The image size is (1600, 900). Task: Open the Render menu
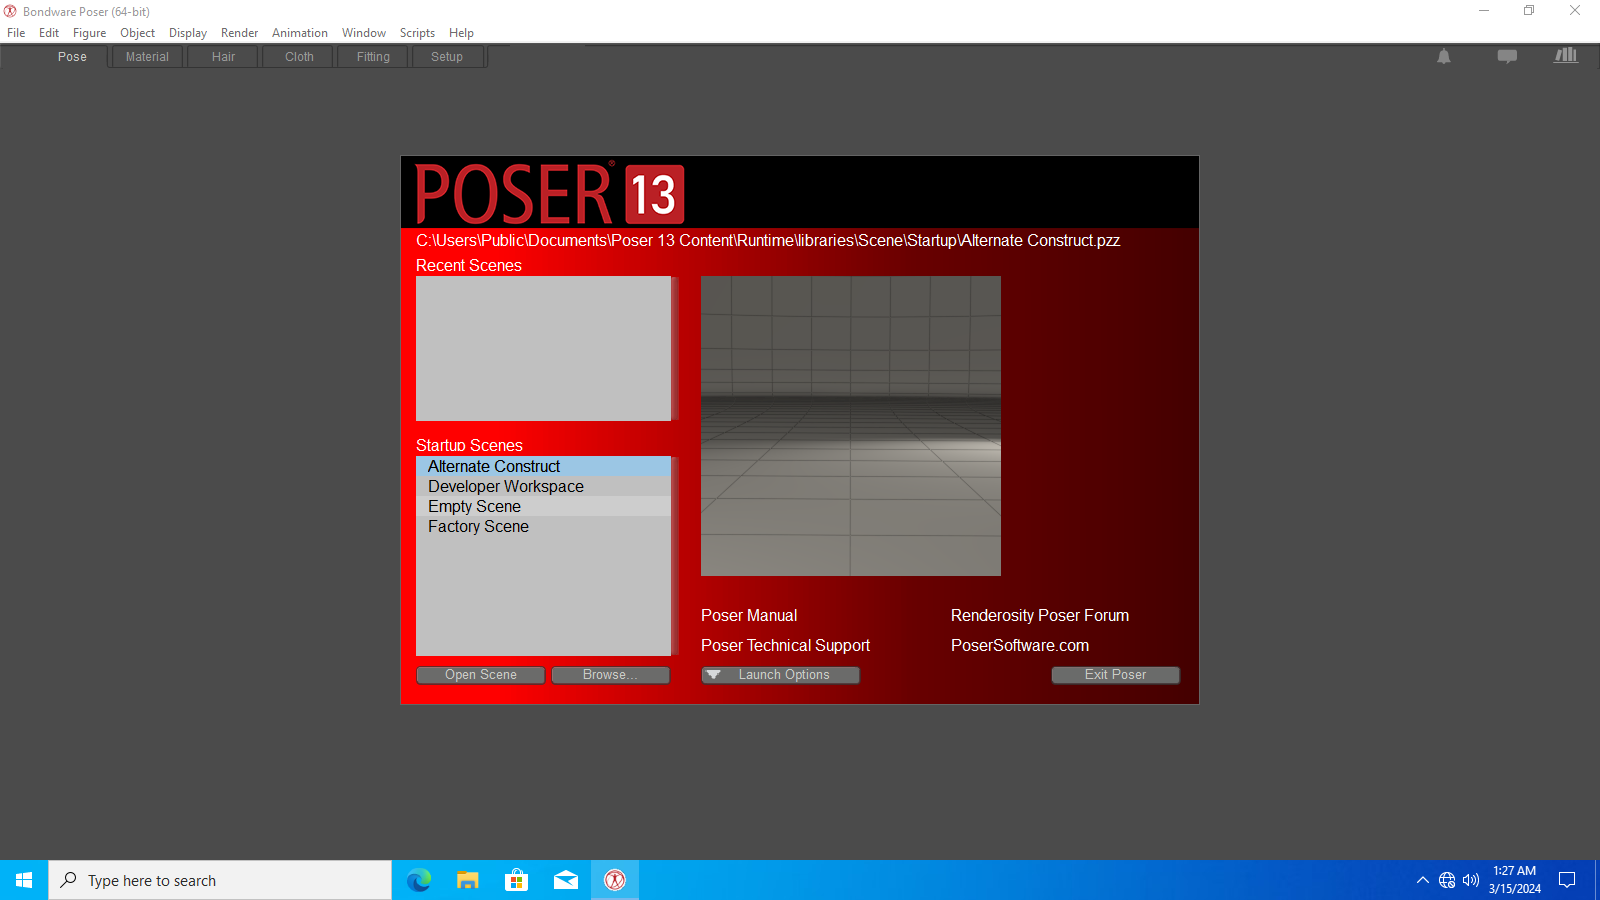239,33
